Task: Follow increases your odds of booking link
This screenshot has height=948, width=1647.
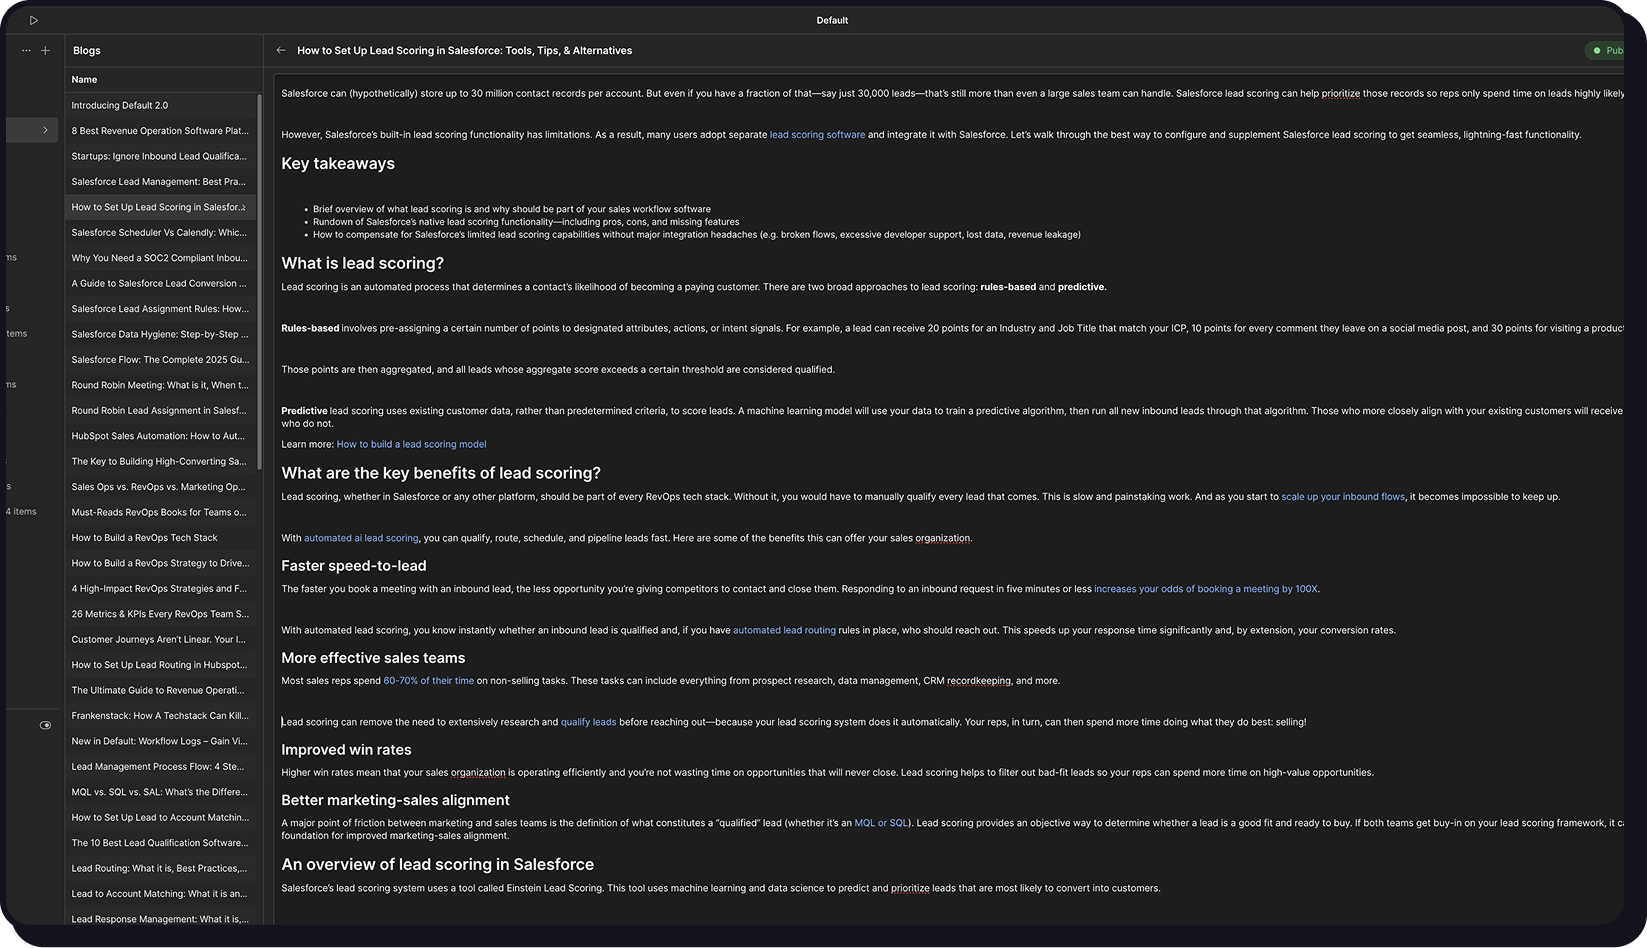Action: [x=1205, y=589]
